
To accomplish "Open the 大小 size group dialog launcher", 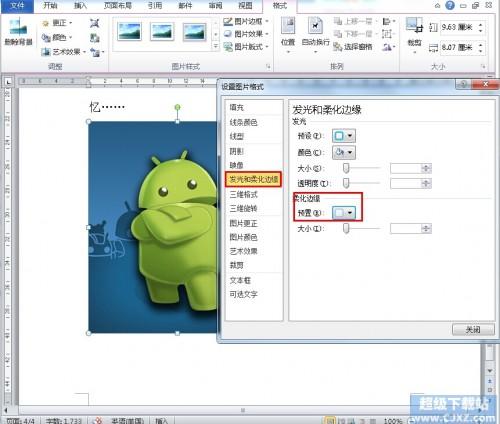I will (x=483, y=67).
